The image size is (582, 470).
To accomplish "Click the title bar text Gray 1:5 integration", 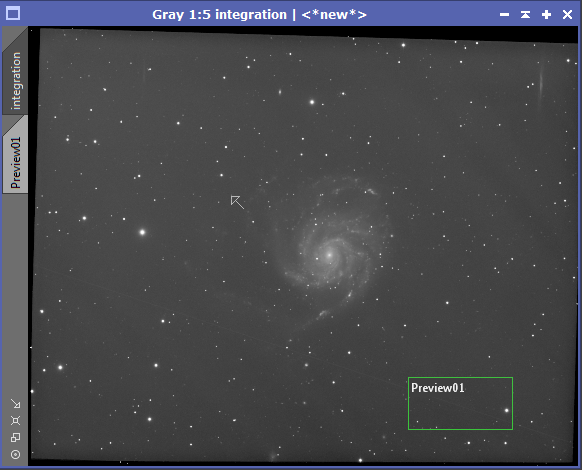I will (x=219, y=14).
